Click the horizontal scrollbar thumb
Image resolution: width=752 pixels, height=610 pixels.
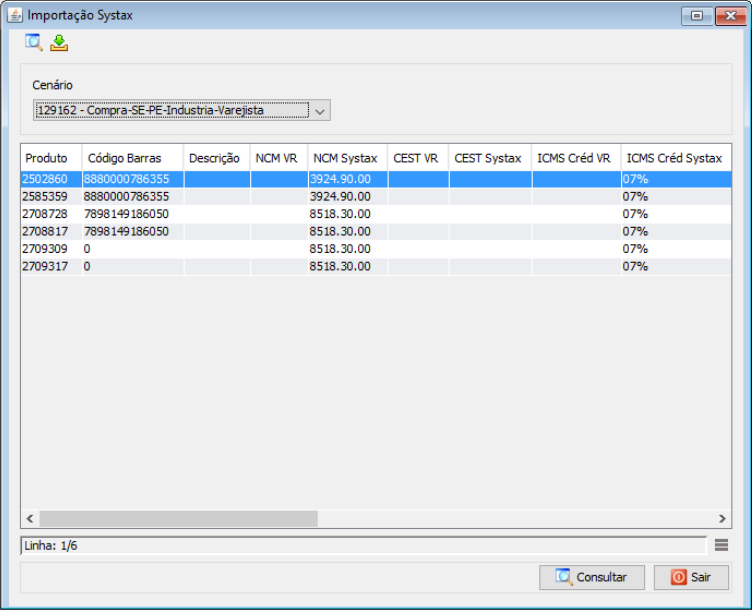(178, 518)
